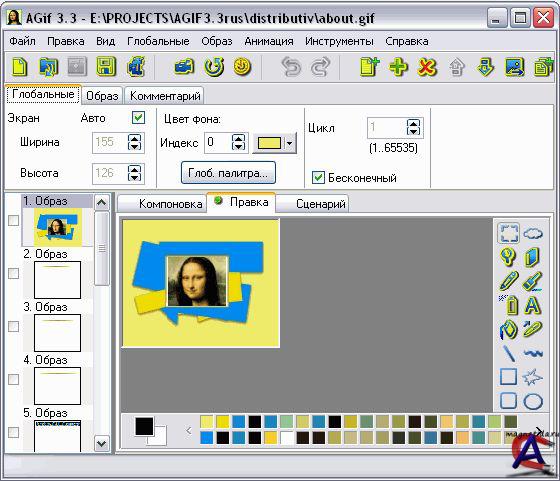Save the GIF using the floppy disk icon
Viewport: 560px width, 481px height.
[x=106, y=66]
